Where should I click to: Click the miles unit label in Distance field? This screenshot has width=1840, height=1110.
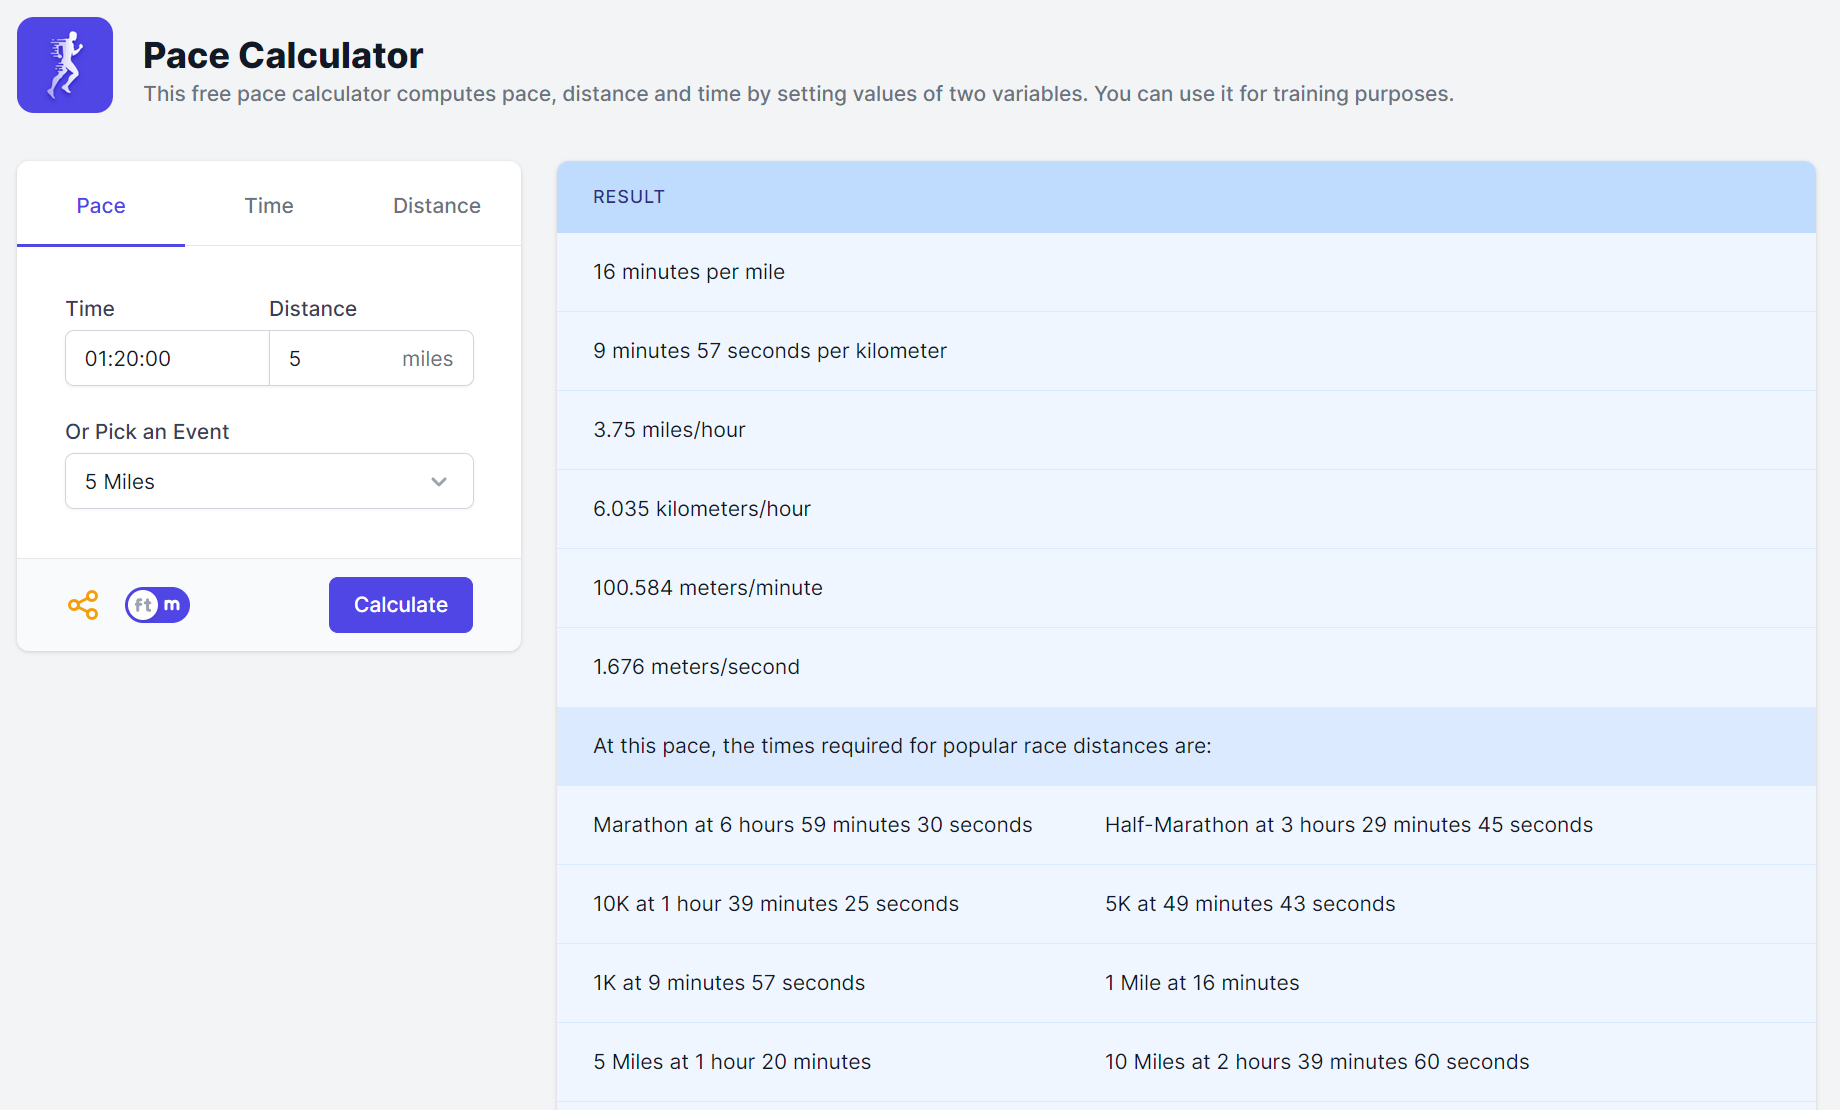pos(427,359)
